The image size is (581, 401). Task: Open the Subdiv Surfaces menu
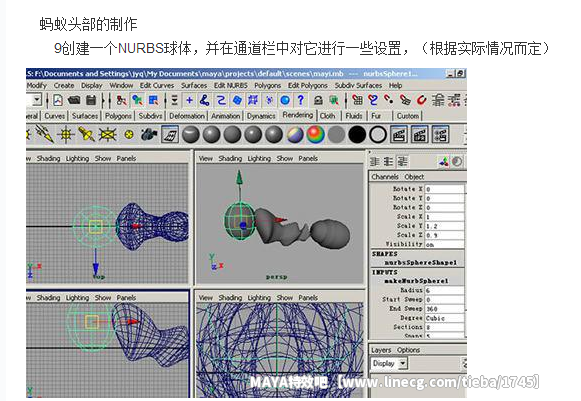pos(358,86)
